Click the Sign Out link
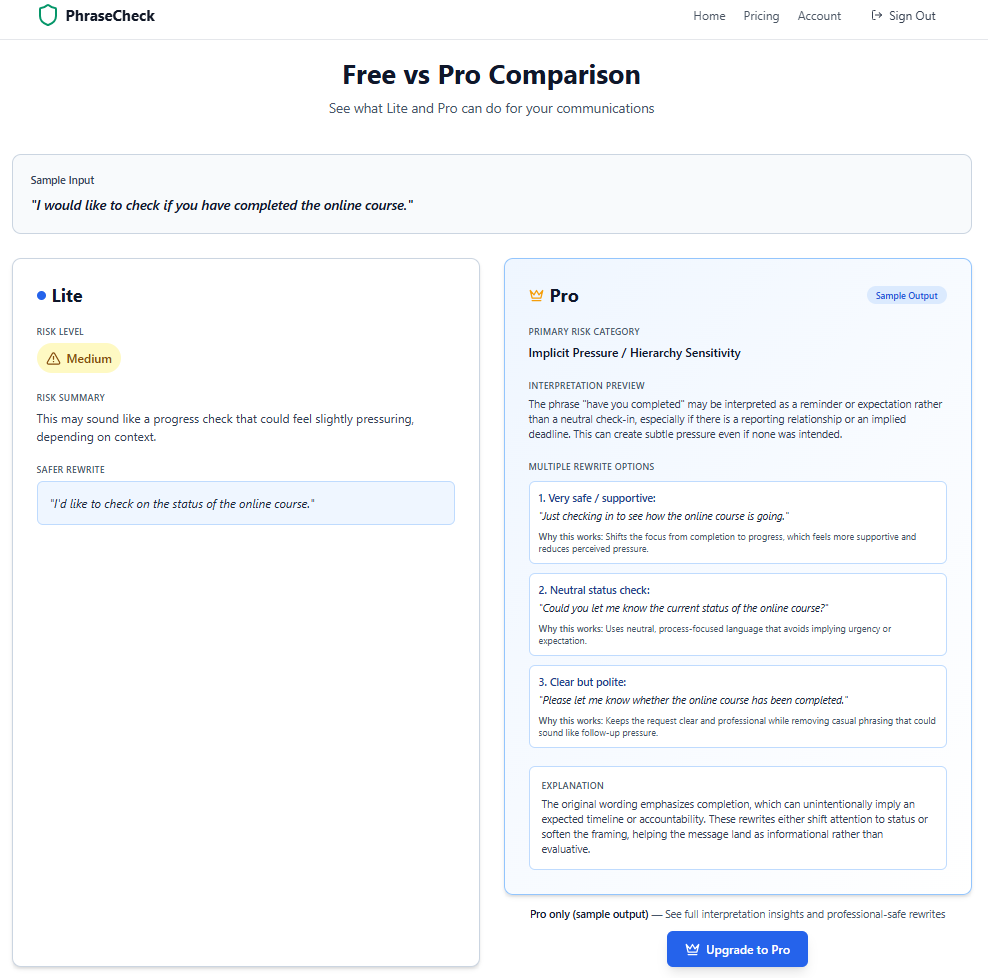The height and width of the screenshot is (978, 988). (x=910, y=15)
